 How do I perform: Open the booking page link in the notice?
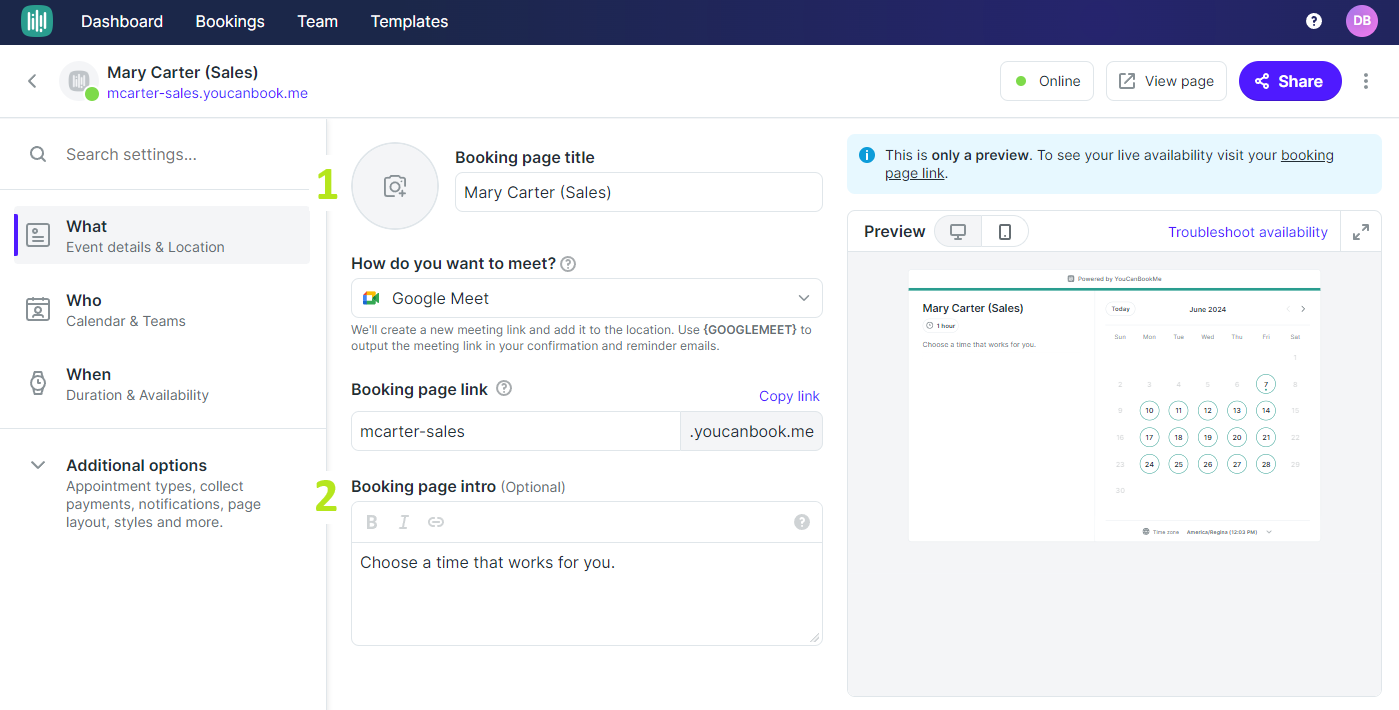(x=1110, y=164)
